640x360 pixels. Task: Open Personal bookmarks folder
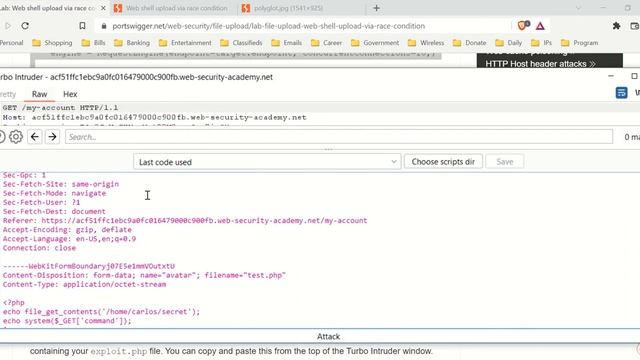11,43
